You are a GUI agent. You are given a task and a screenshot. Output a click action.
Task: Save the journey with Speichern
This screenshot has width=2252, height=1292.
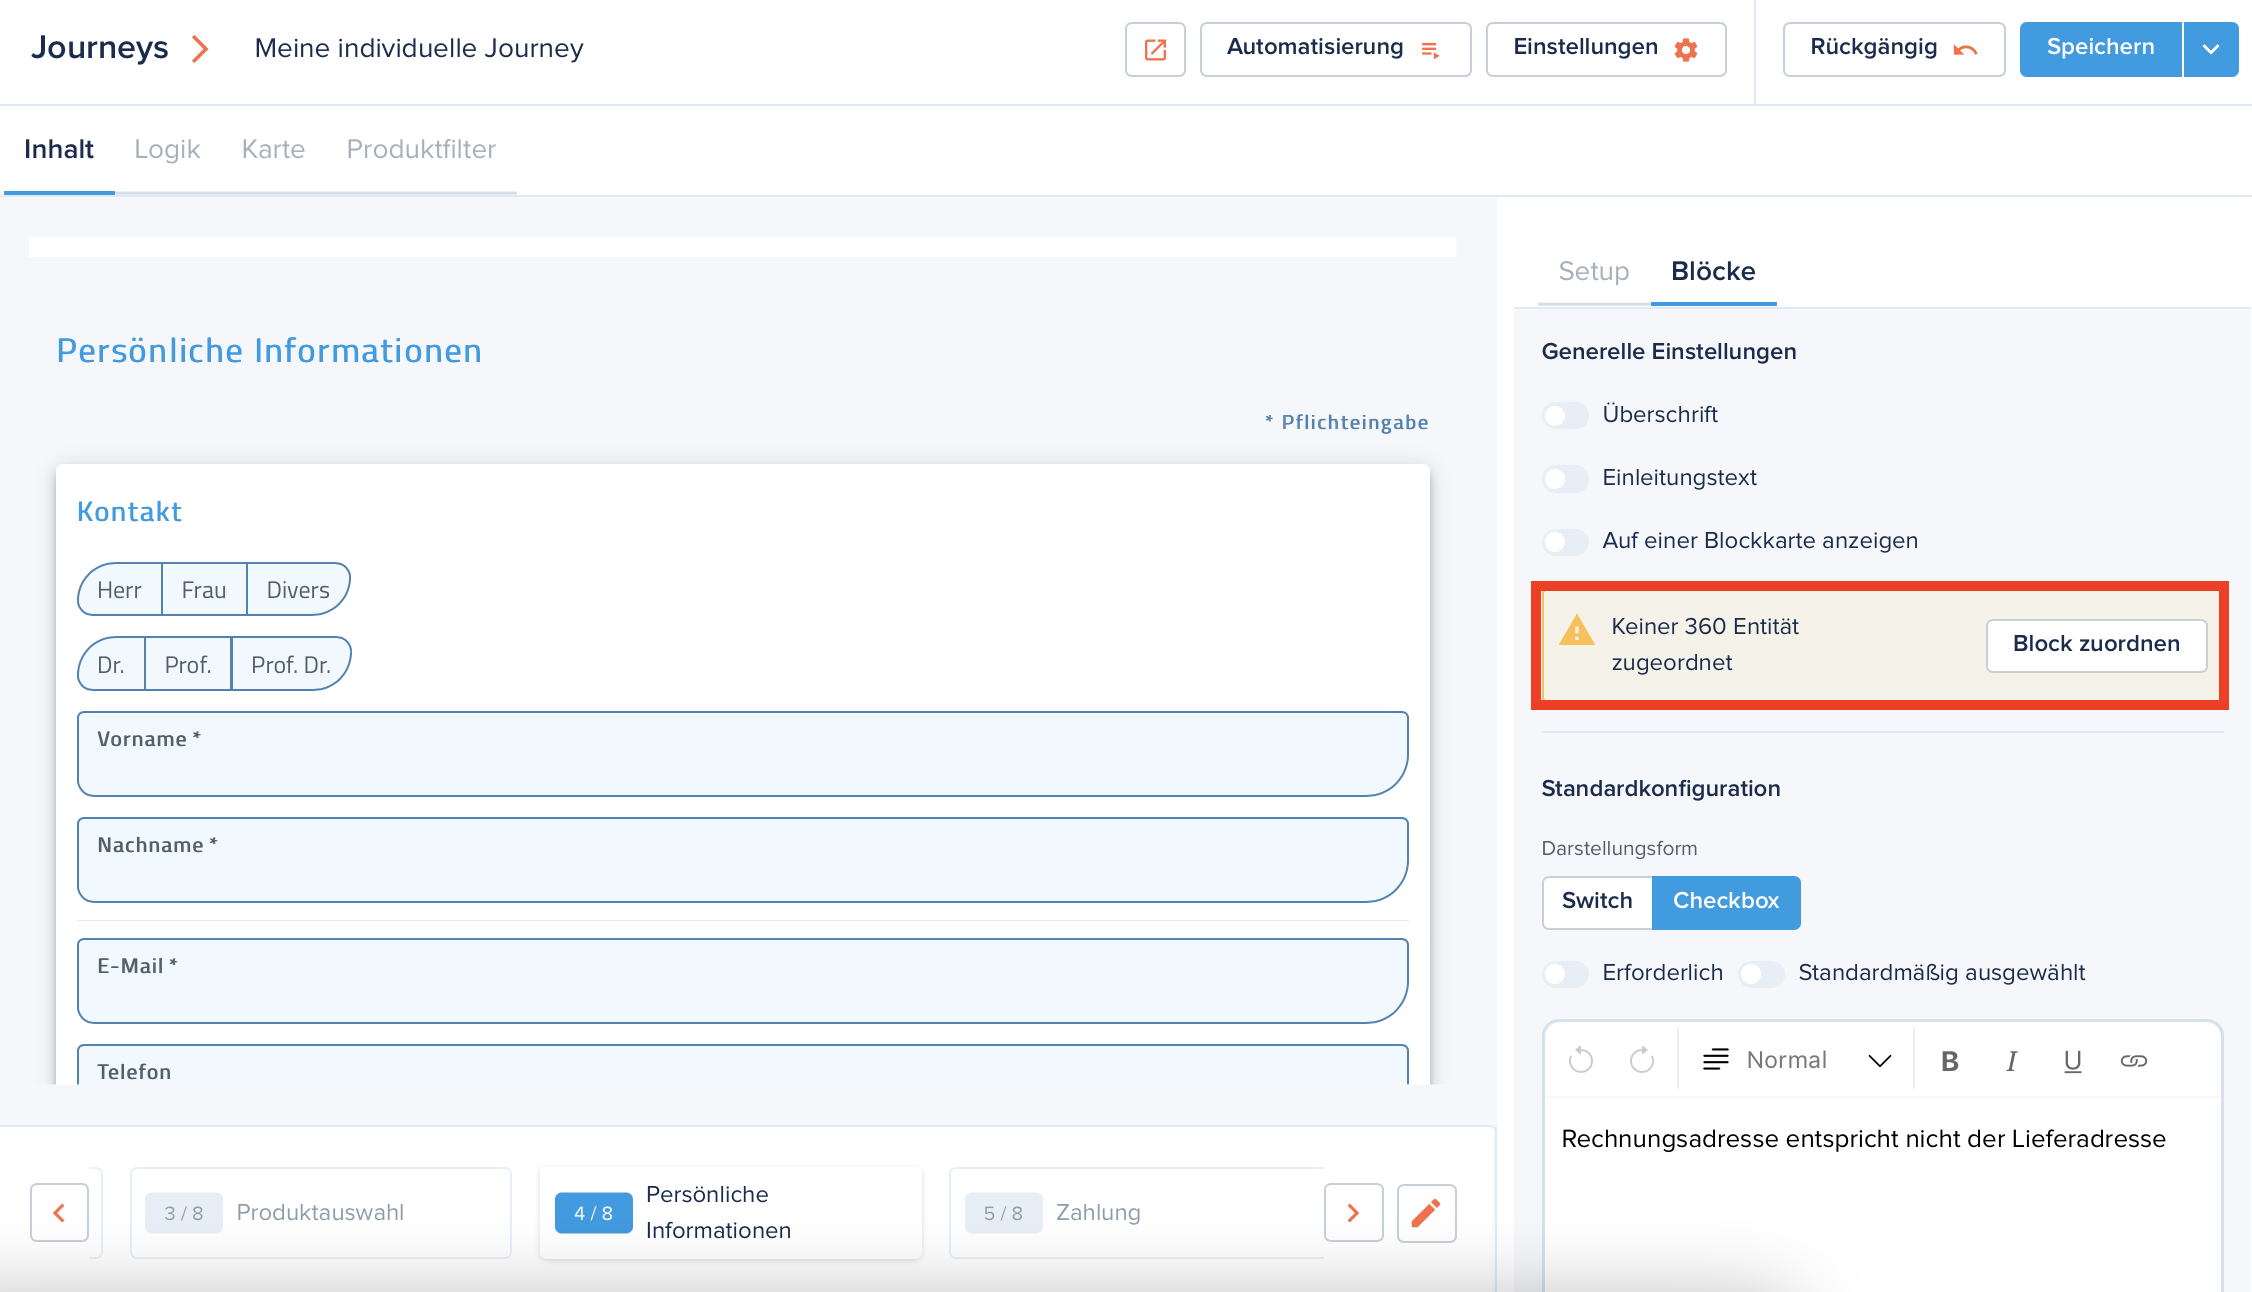pos(2100,49)
